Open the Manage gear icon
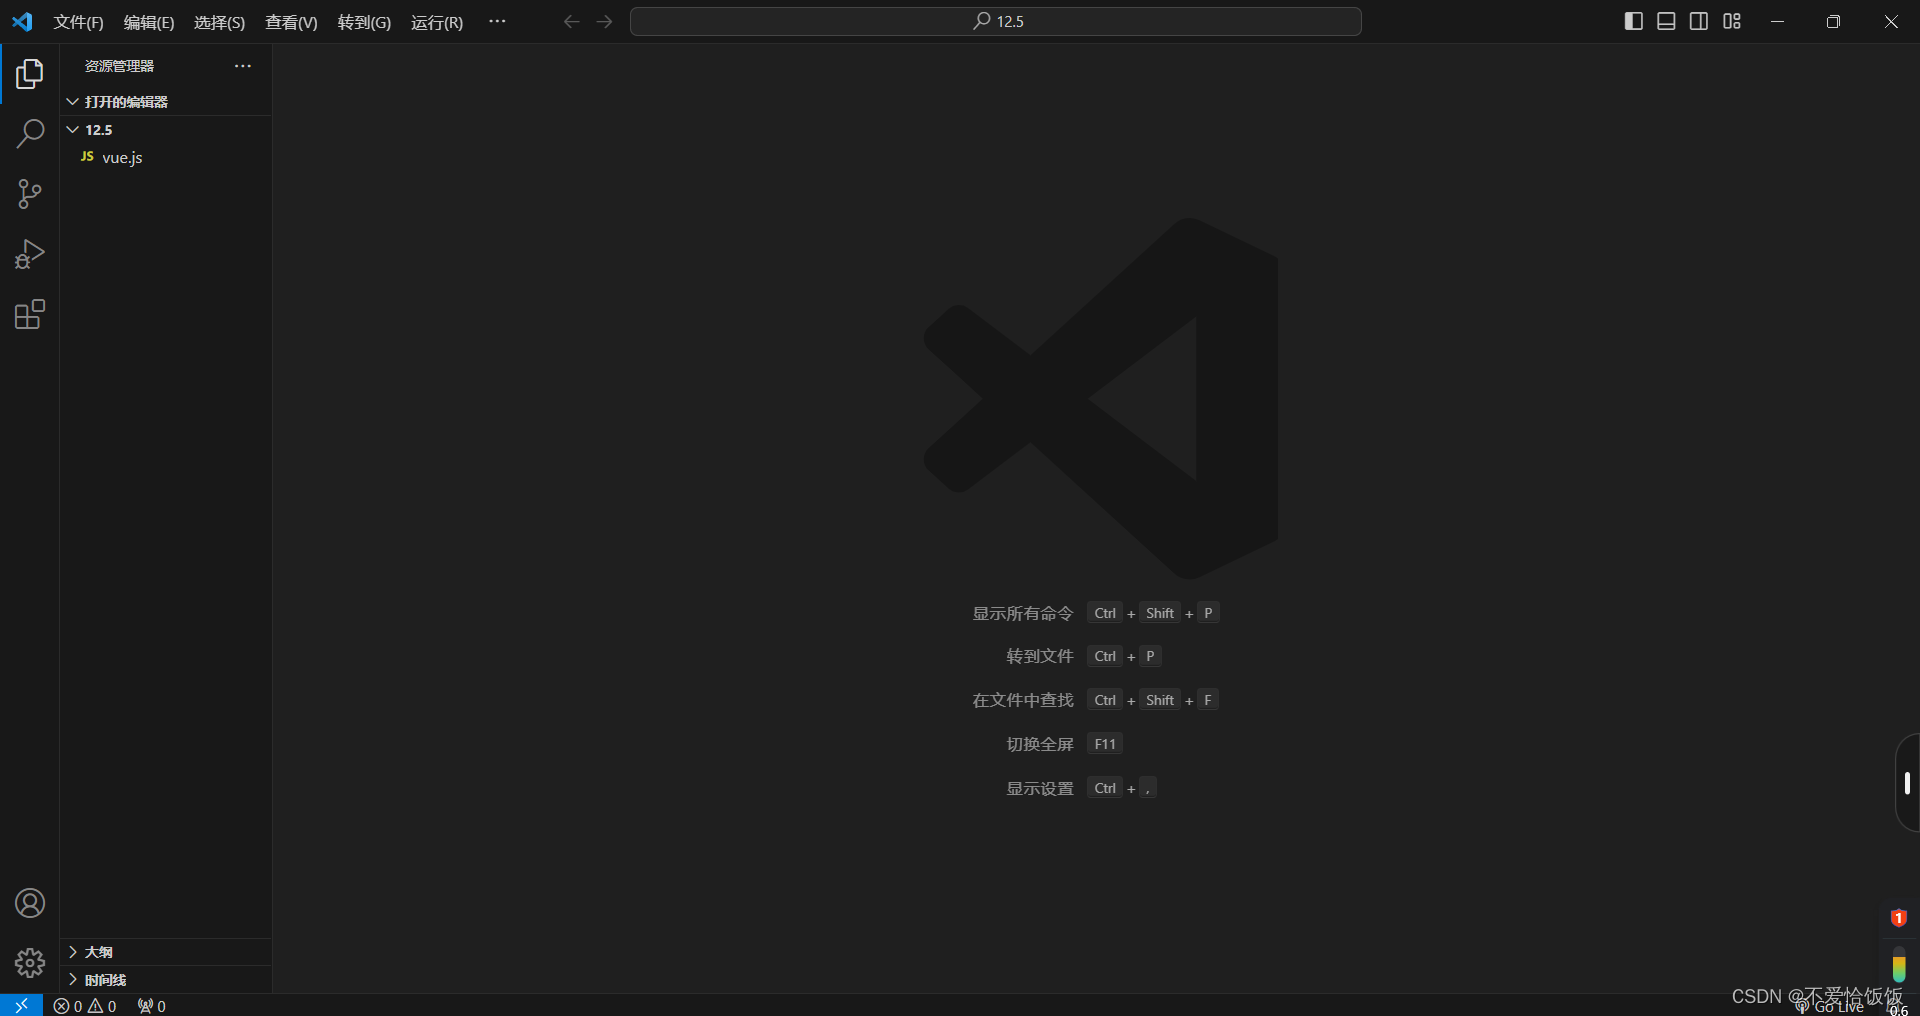Screen dimensions: 1920x1016 click(30, 963)
